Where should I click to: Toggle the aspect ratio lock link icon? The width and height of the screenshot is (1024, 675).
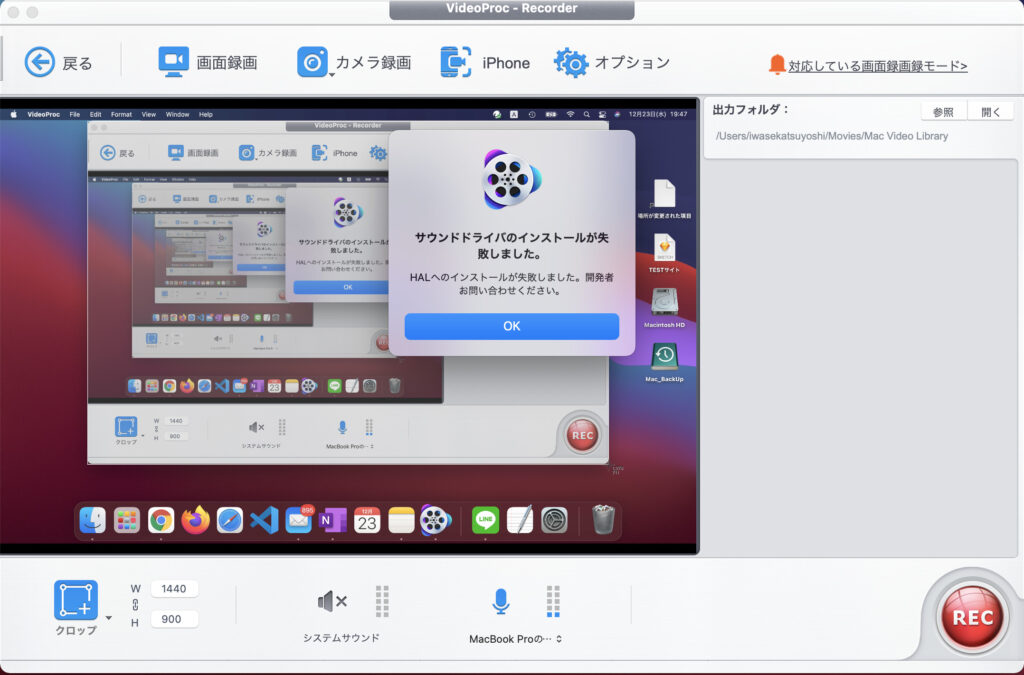[x=135, y=604]
